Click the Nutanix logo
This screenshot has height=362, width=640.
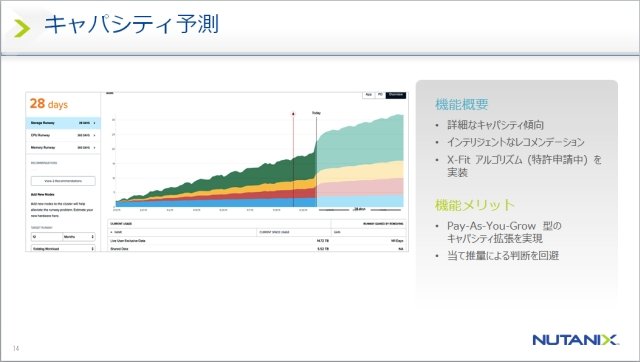point(576,340)
